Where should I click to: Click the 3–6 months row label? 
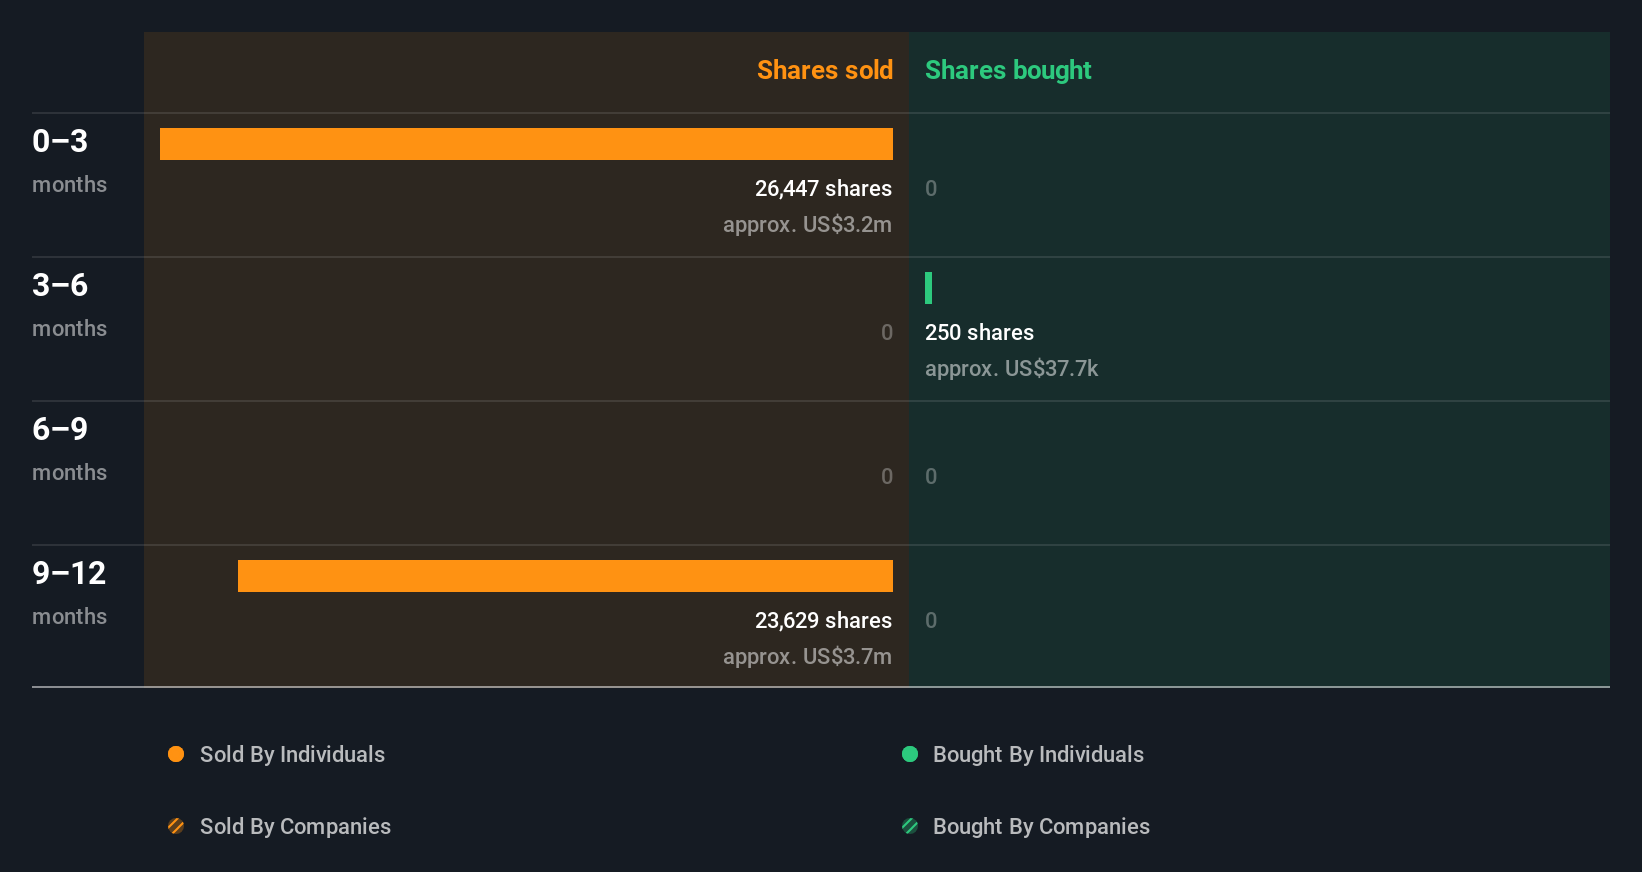(x=69, y=305)
